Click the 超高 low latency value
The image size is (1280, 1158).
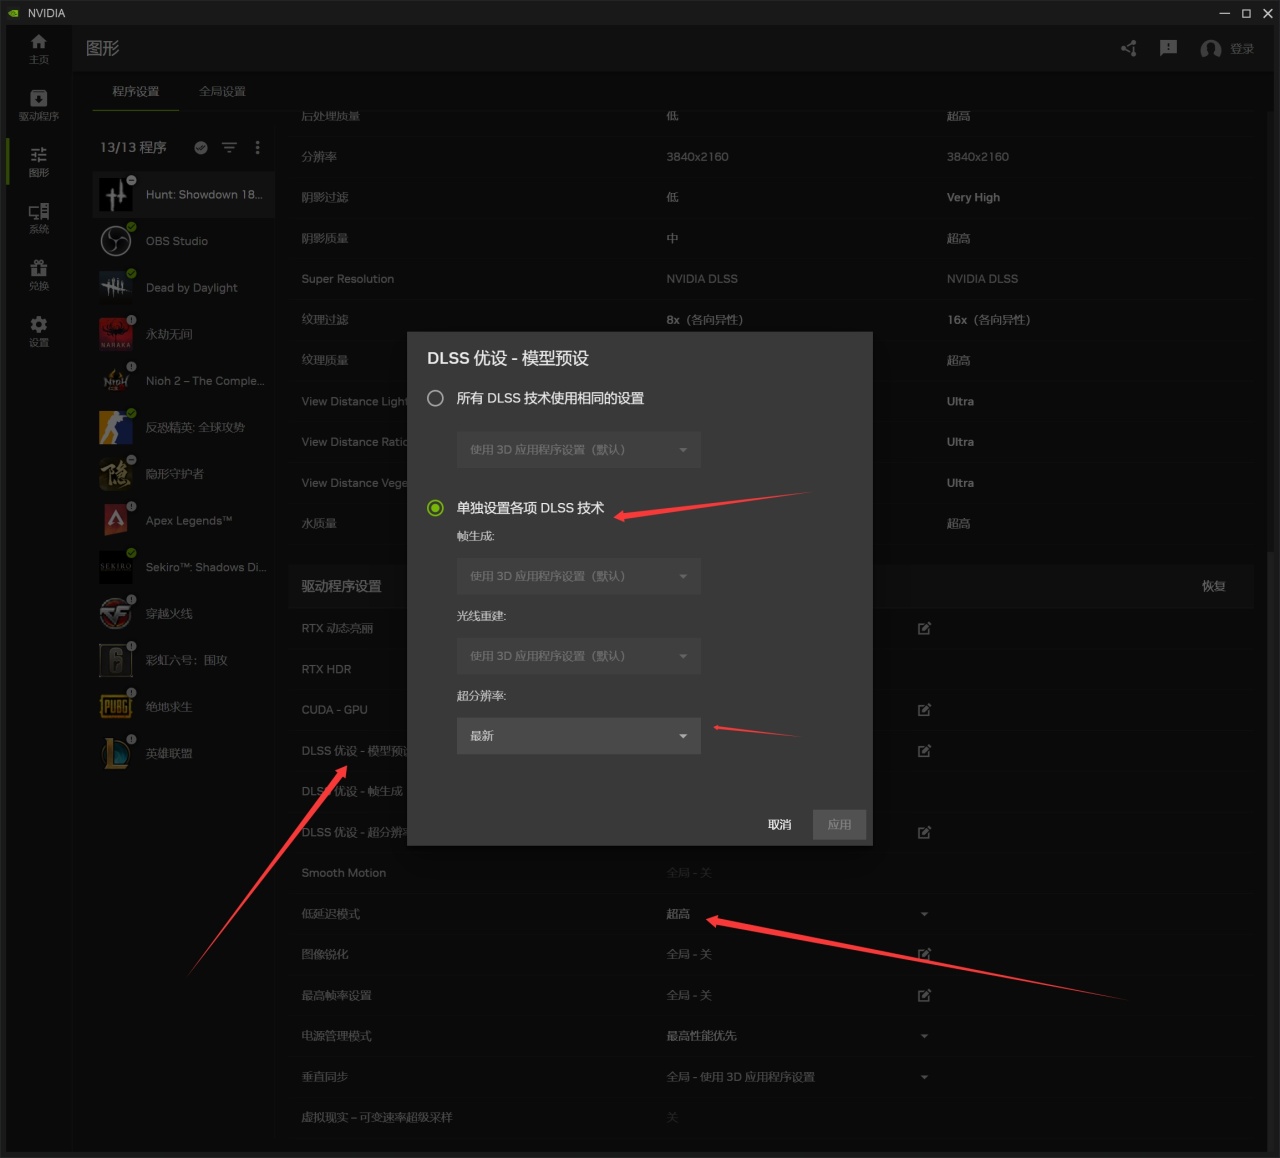click(x=678, y=914)
